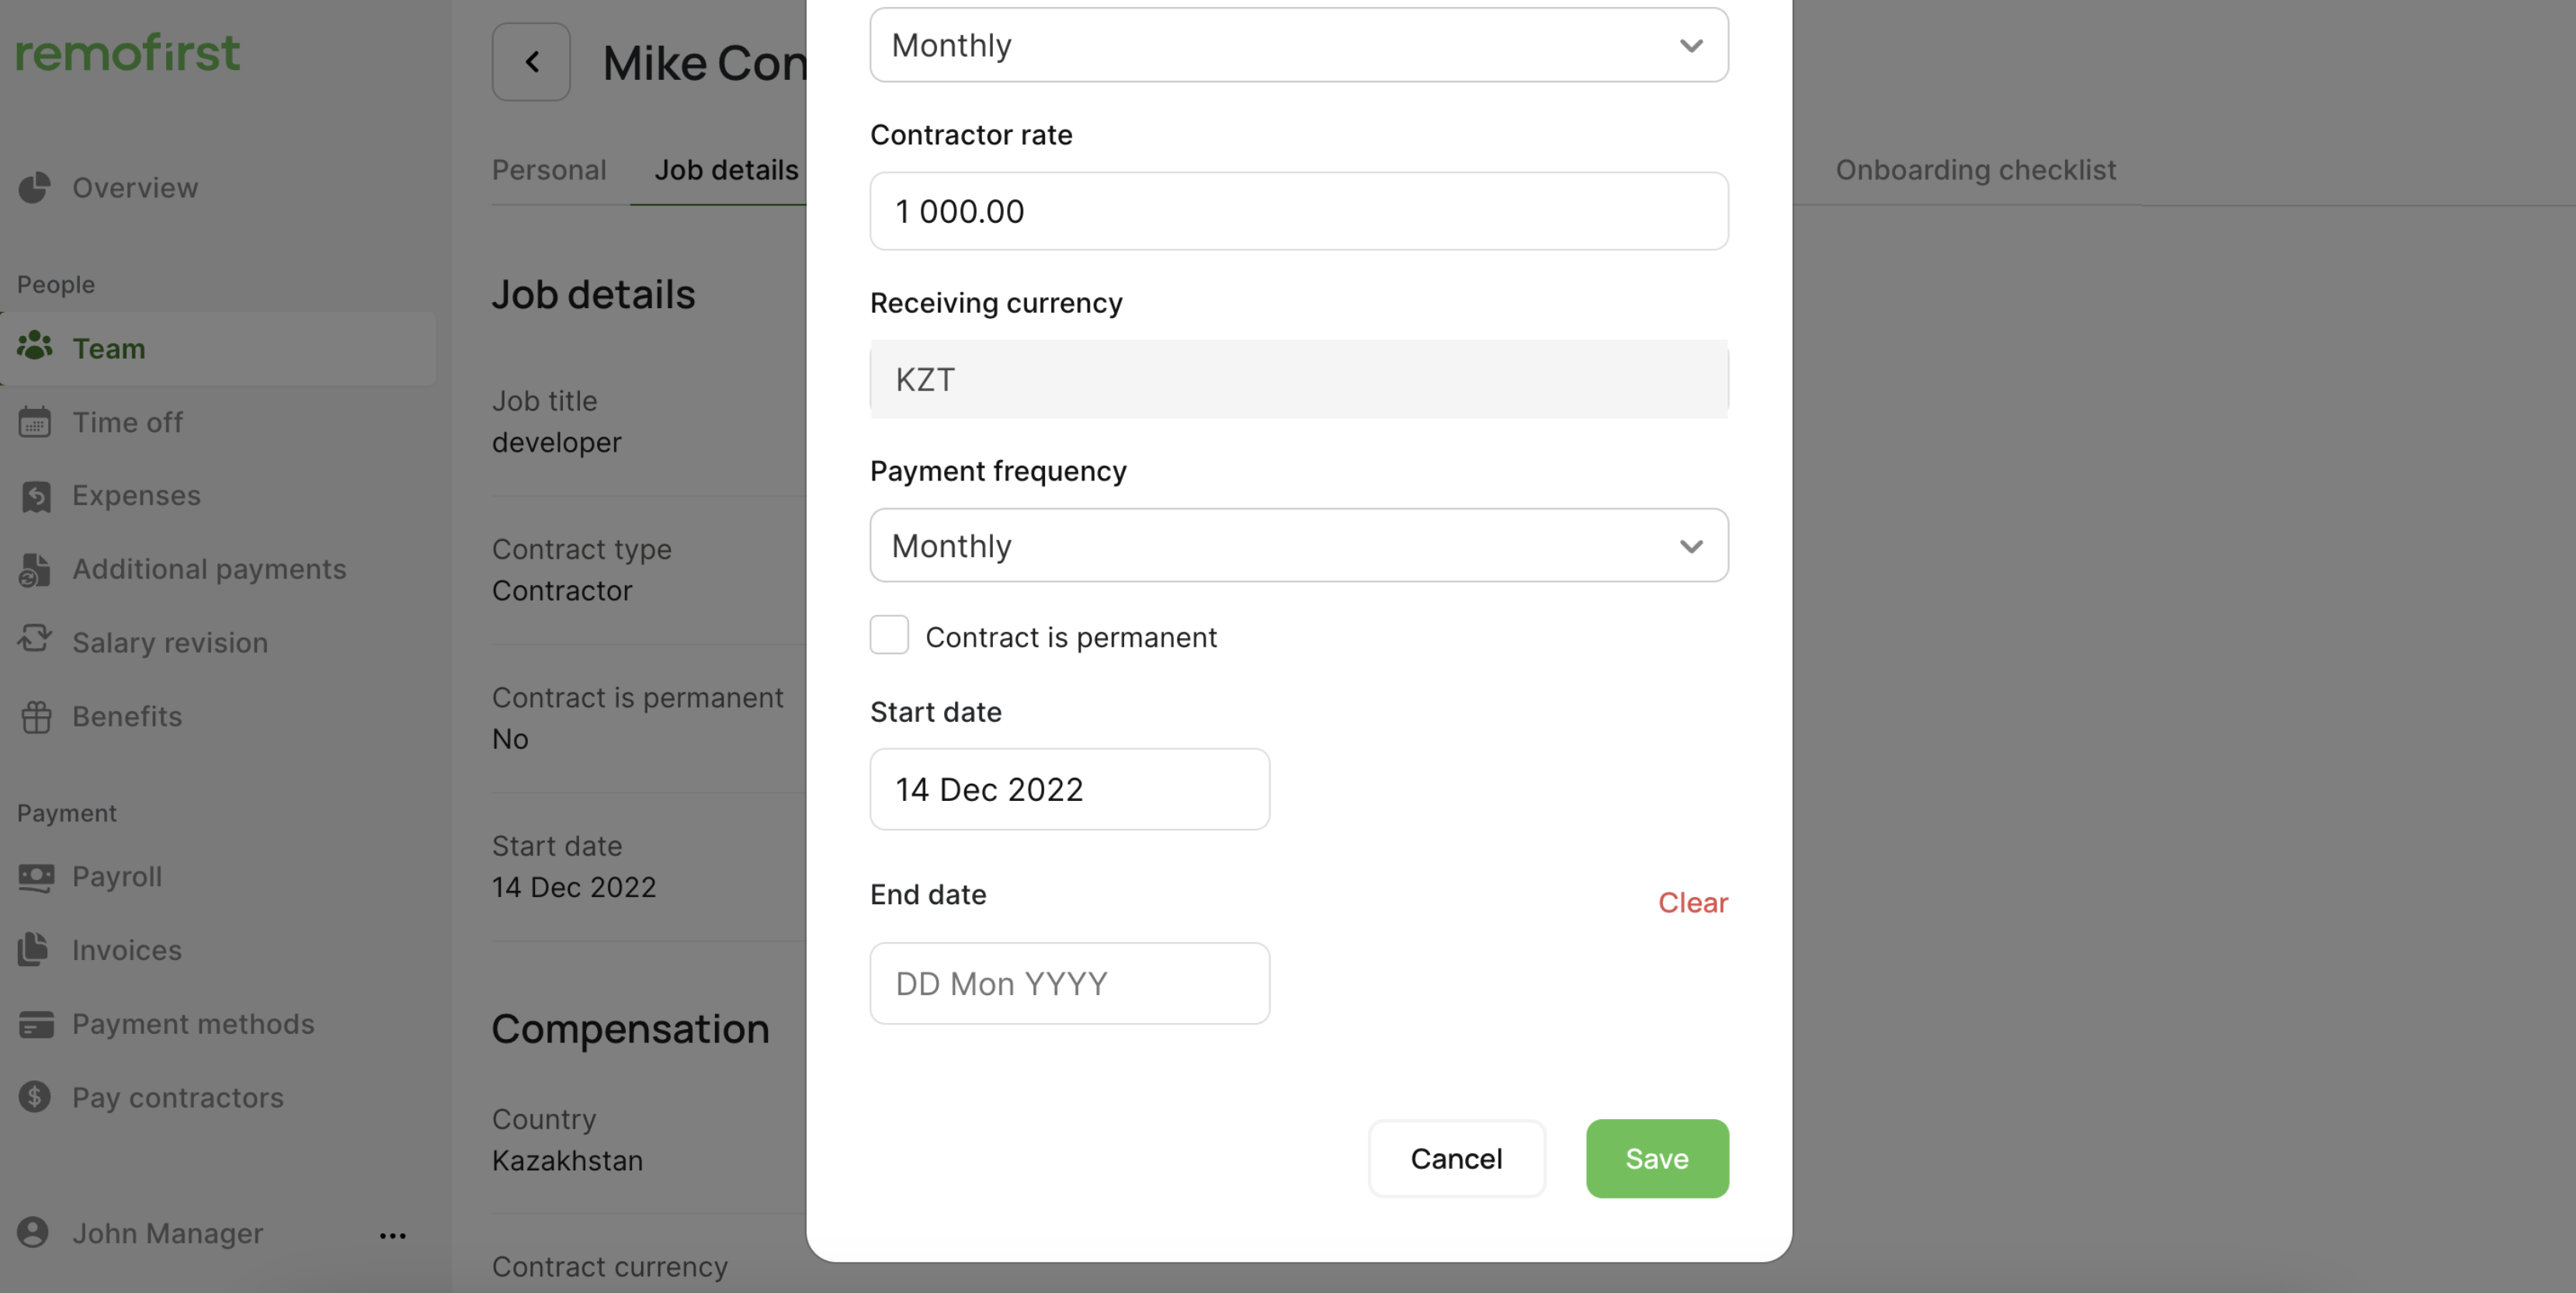Go back using the chevron button
This screenshot has height=1293, width=2576.
pos(531,62)
